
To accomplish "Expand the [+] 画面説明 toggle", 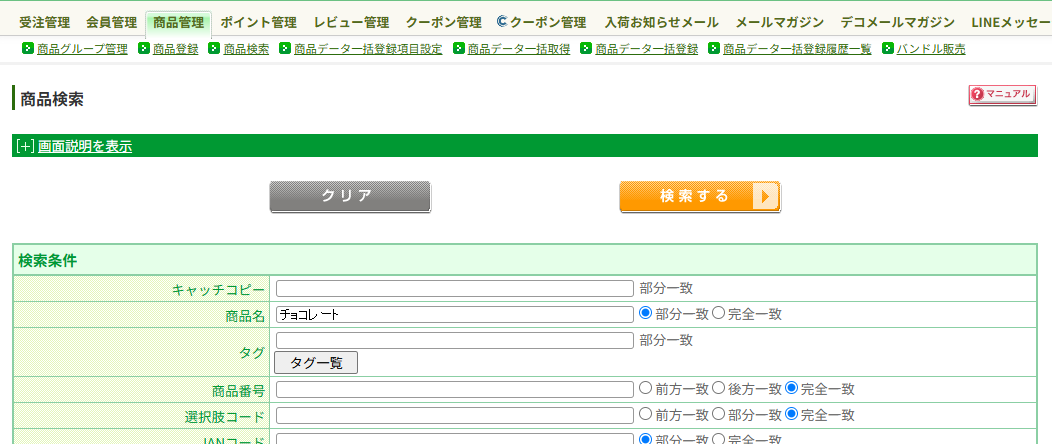I will tap(25, 146).
